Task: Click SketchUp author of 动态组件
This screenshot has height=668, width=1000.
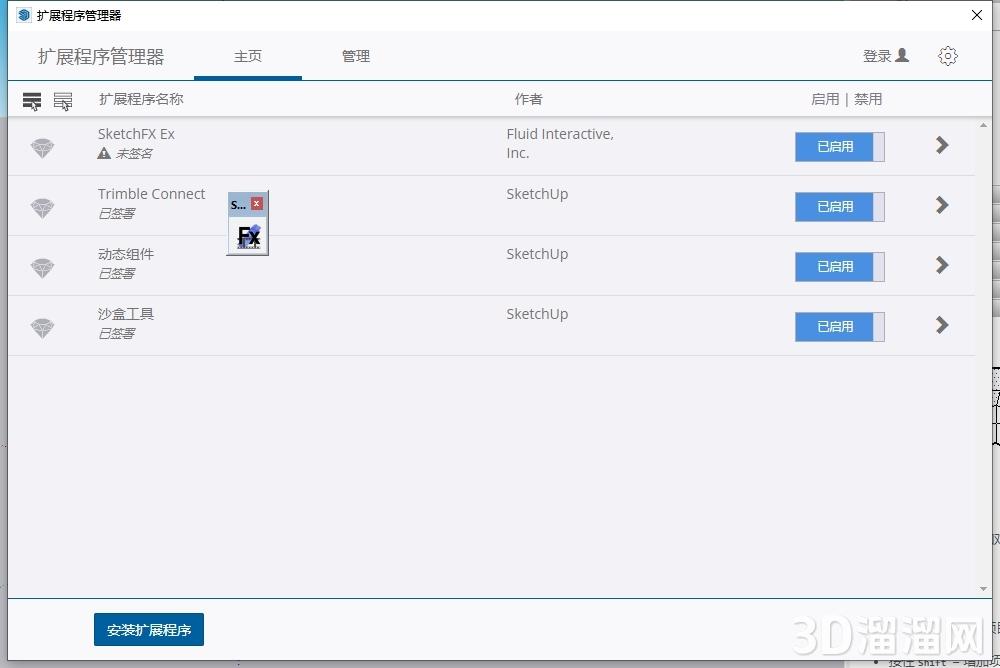Action: pos(537,254)
